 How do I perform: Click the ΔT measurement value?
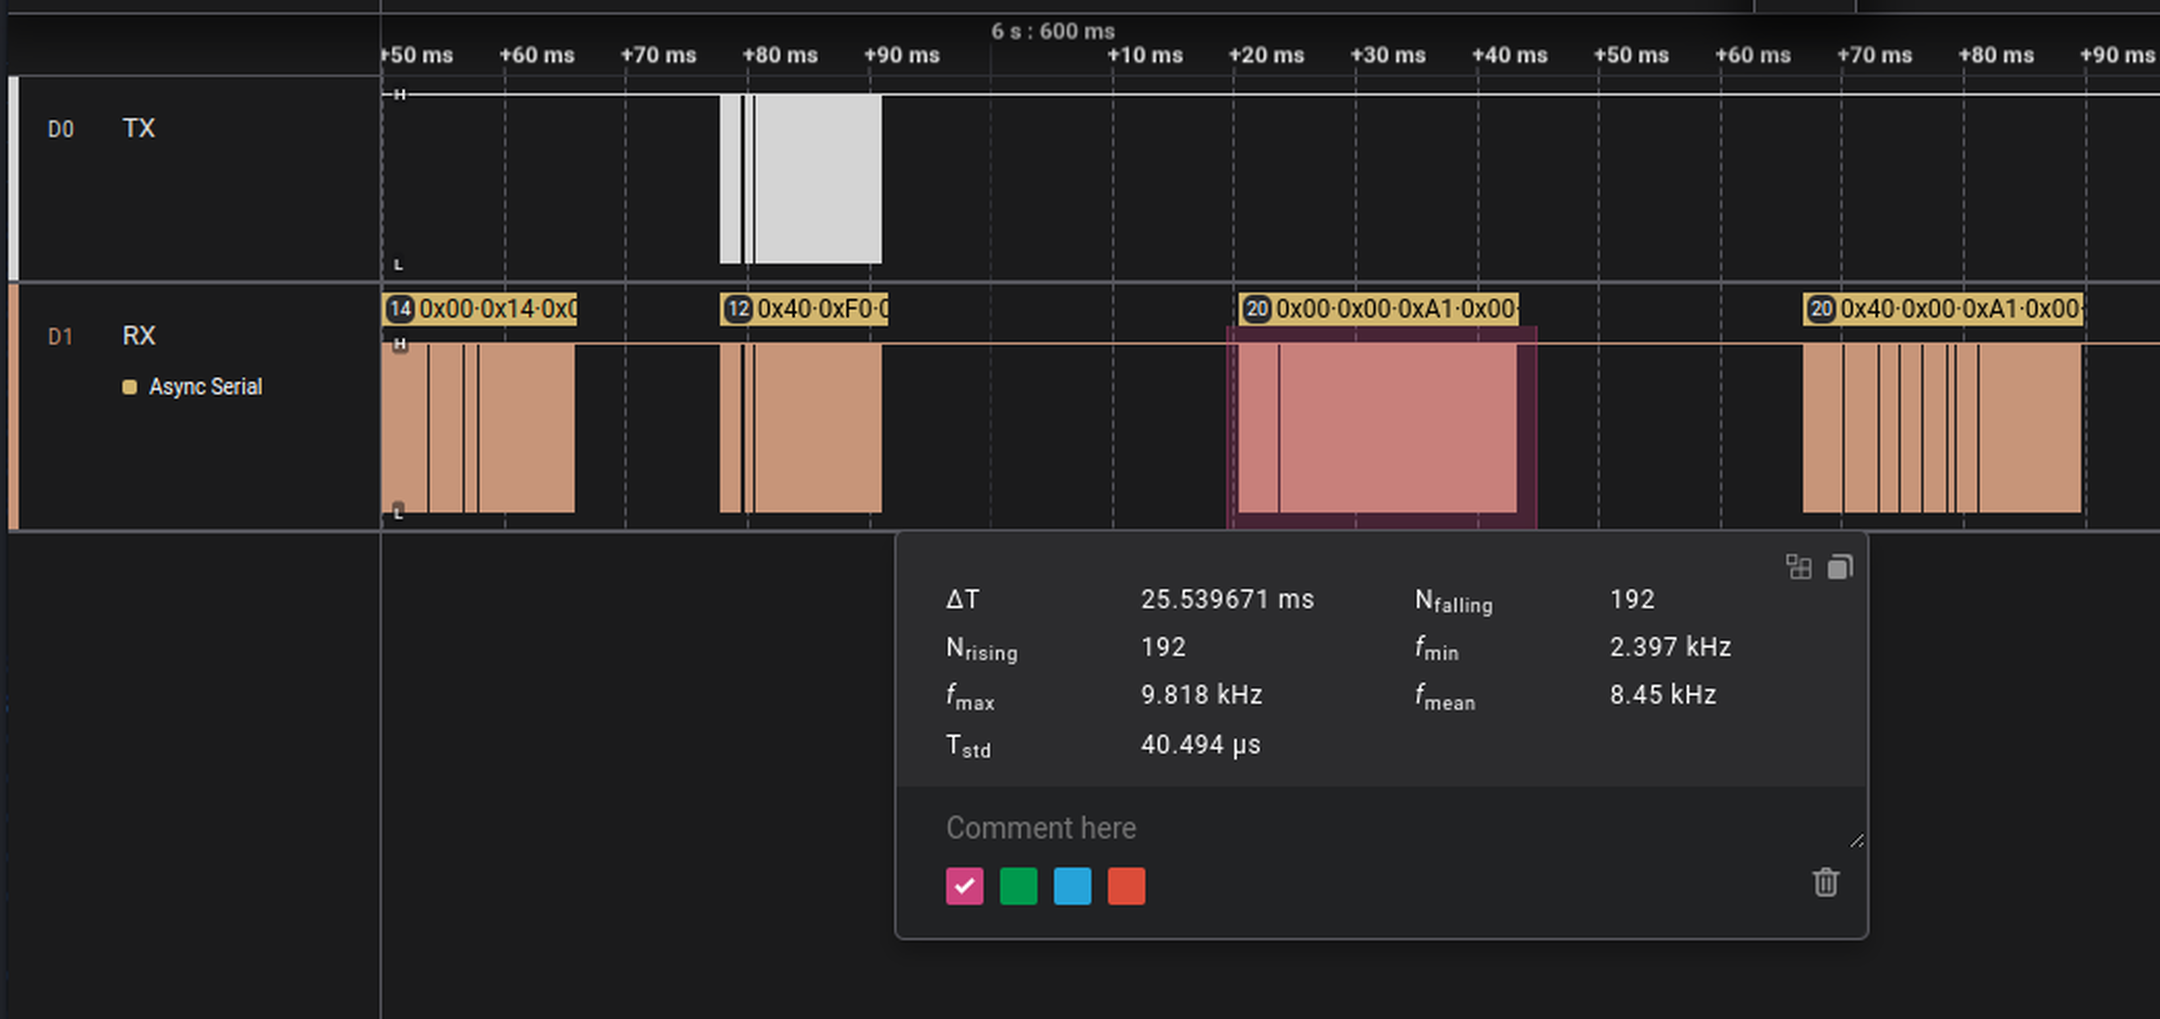coord(1227,599)
